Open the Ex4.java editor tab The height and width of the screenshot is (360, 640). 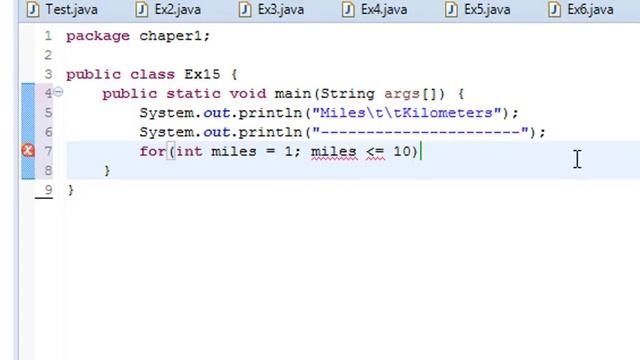(x=375, y=9)
